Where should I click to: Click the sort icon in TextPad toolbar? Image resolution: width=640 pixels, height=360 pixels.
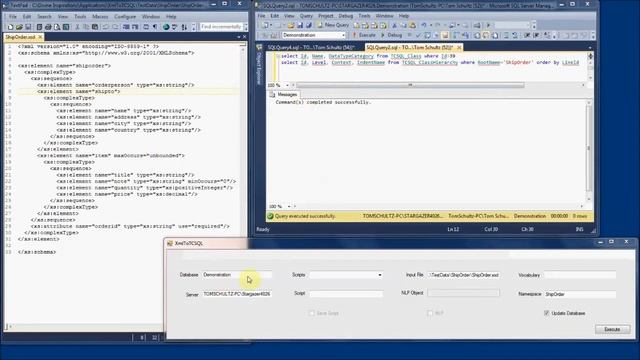184,27
